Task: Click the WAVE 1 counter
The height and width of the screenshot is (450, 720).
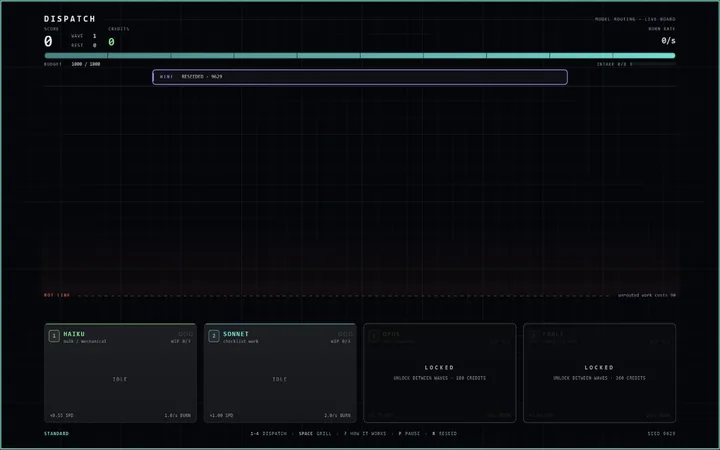Action: [84, 36]
